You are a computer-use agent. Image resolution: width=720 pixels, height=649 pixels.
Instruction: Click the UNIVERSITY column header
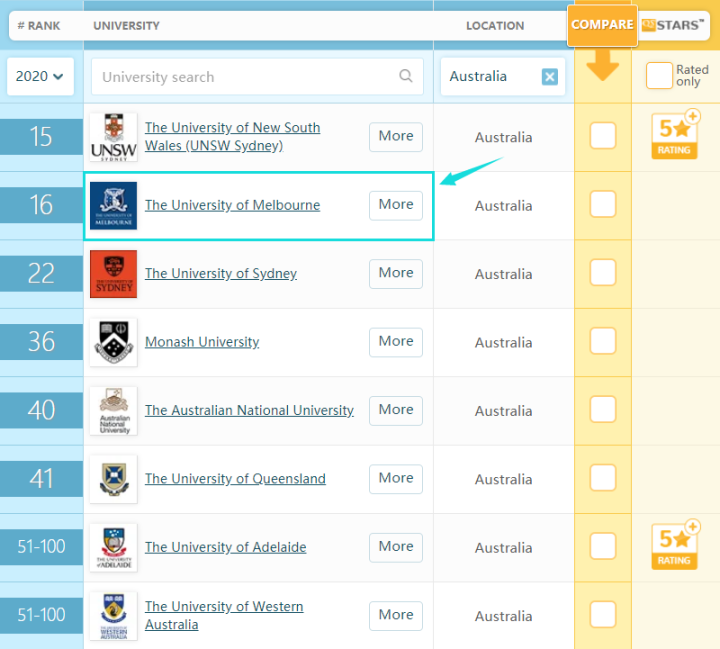(x=126, y=26)
